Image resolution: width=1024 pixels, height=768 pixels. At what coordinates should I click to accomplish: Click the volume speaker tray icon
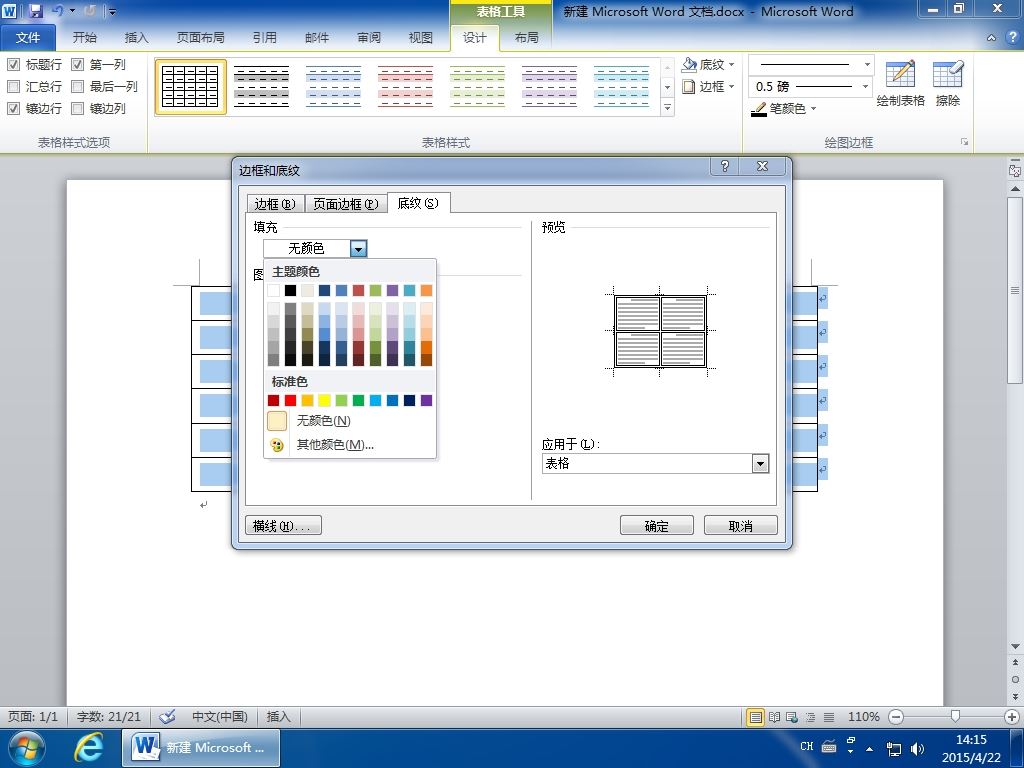[x=917, y=748]
